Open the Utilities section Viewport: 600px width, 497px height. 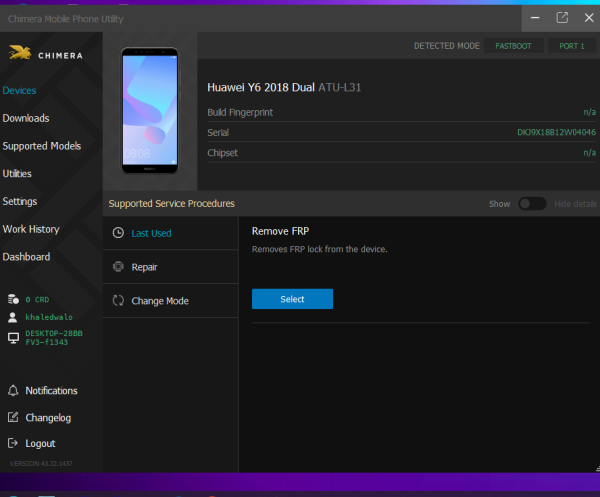coord(17,174)
